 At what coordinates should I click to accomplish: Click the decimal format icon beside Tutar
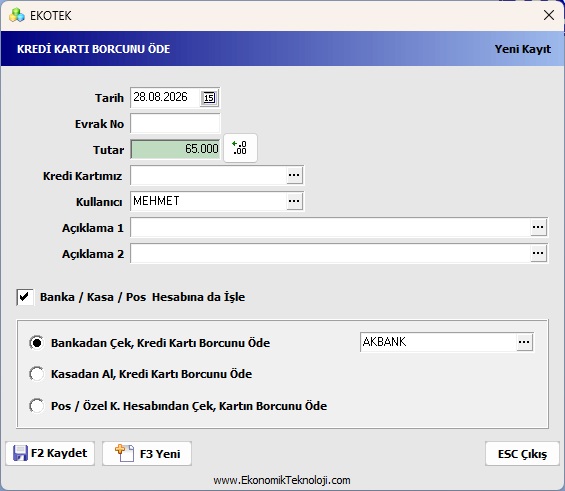[240, 148]
